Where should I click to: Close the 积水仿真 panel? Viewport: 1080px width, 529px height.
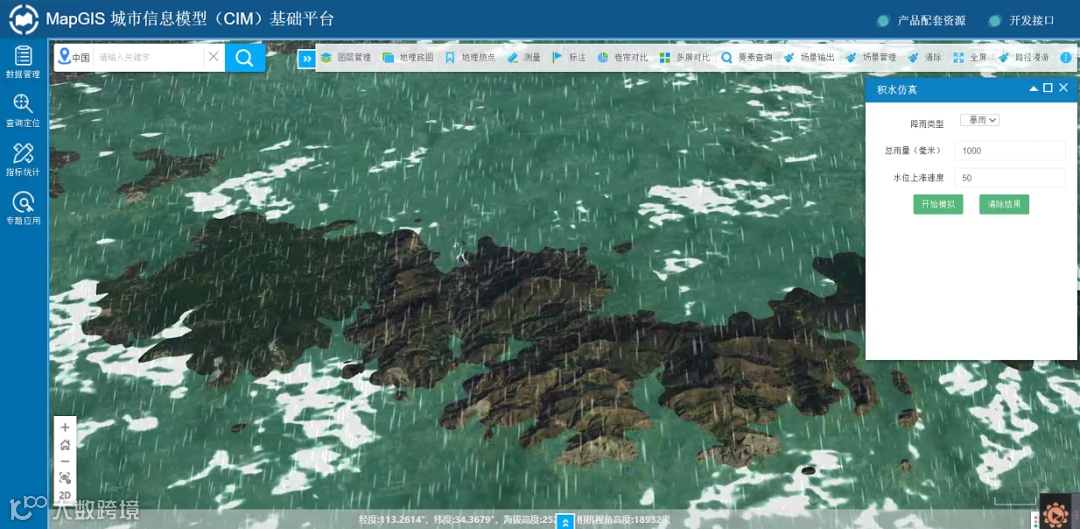(1063, 88)
